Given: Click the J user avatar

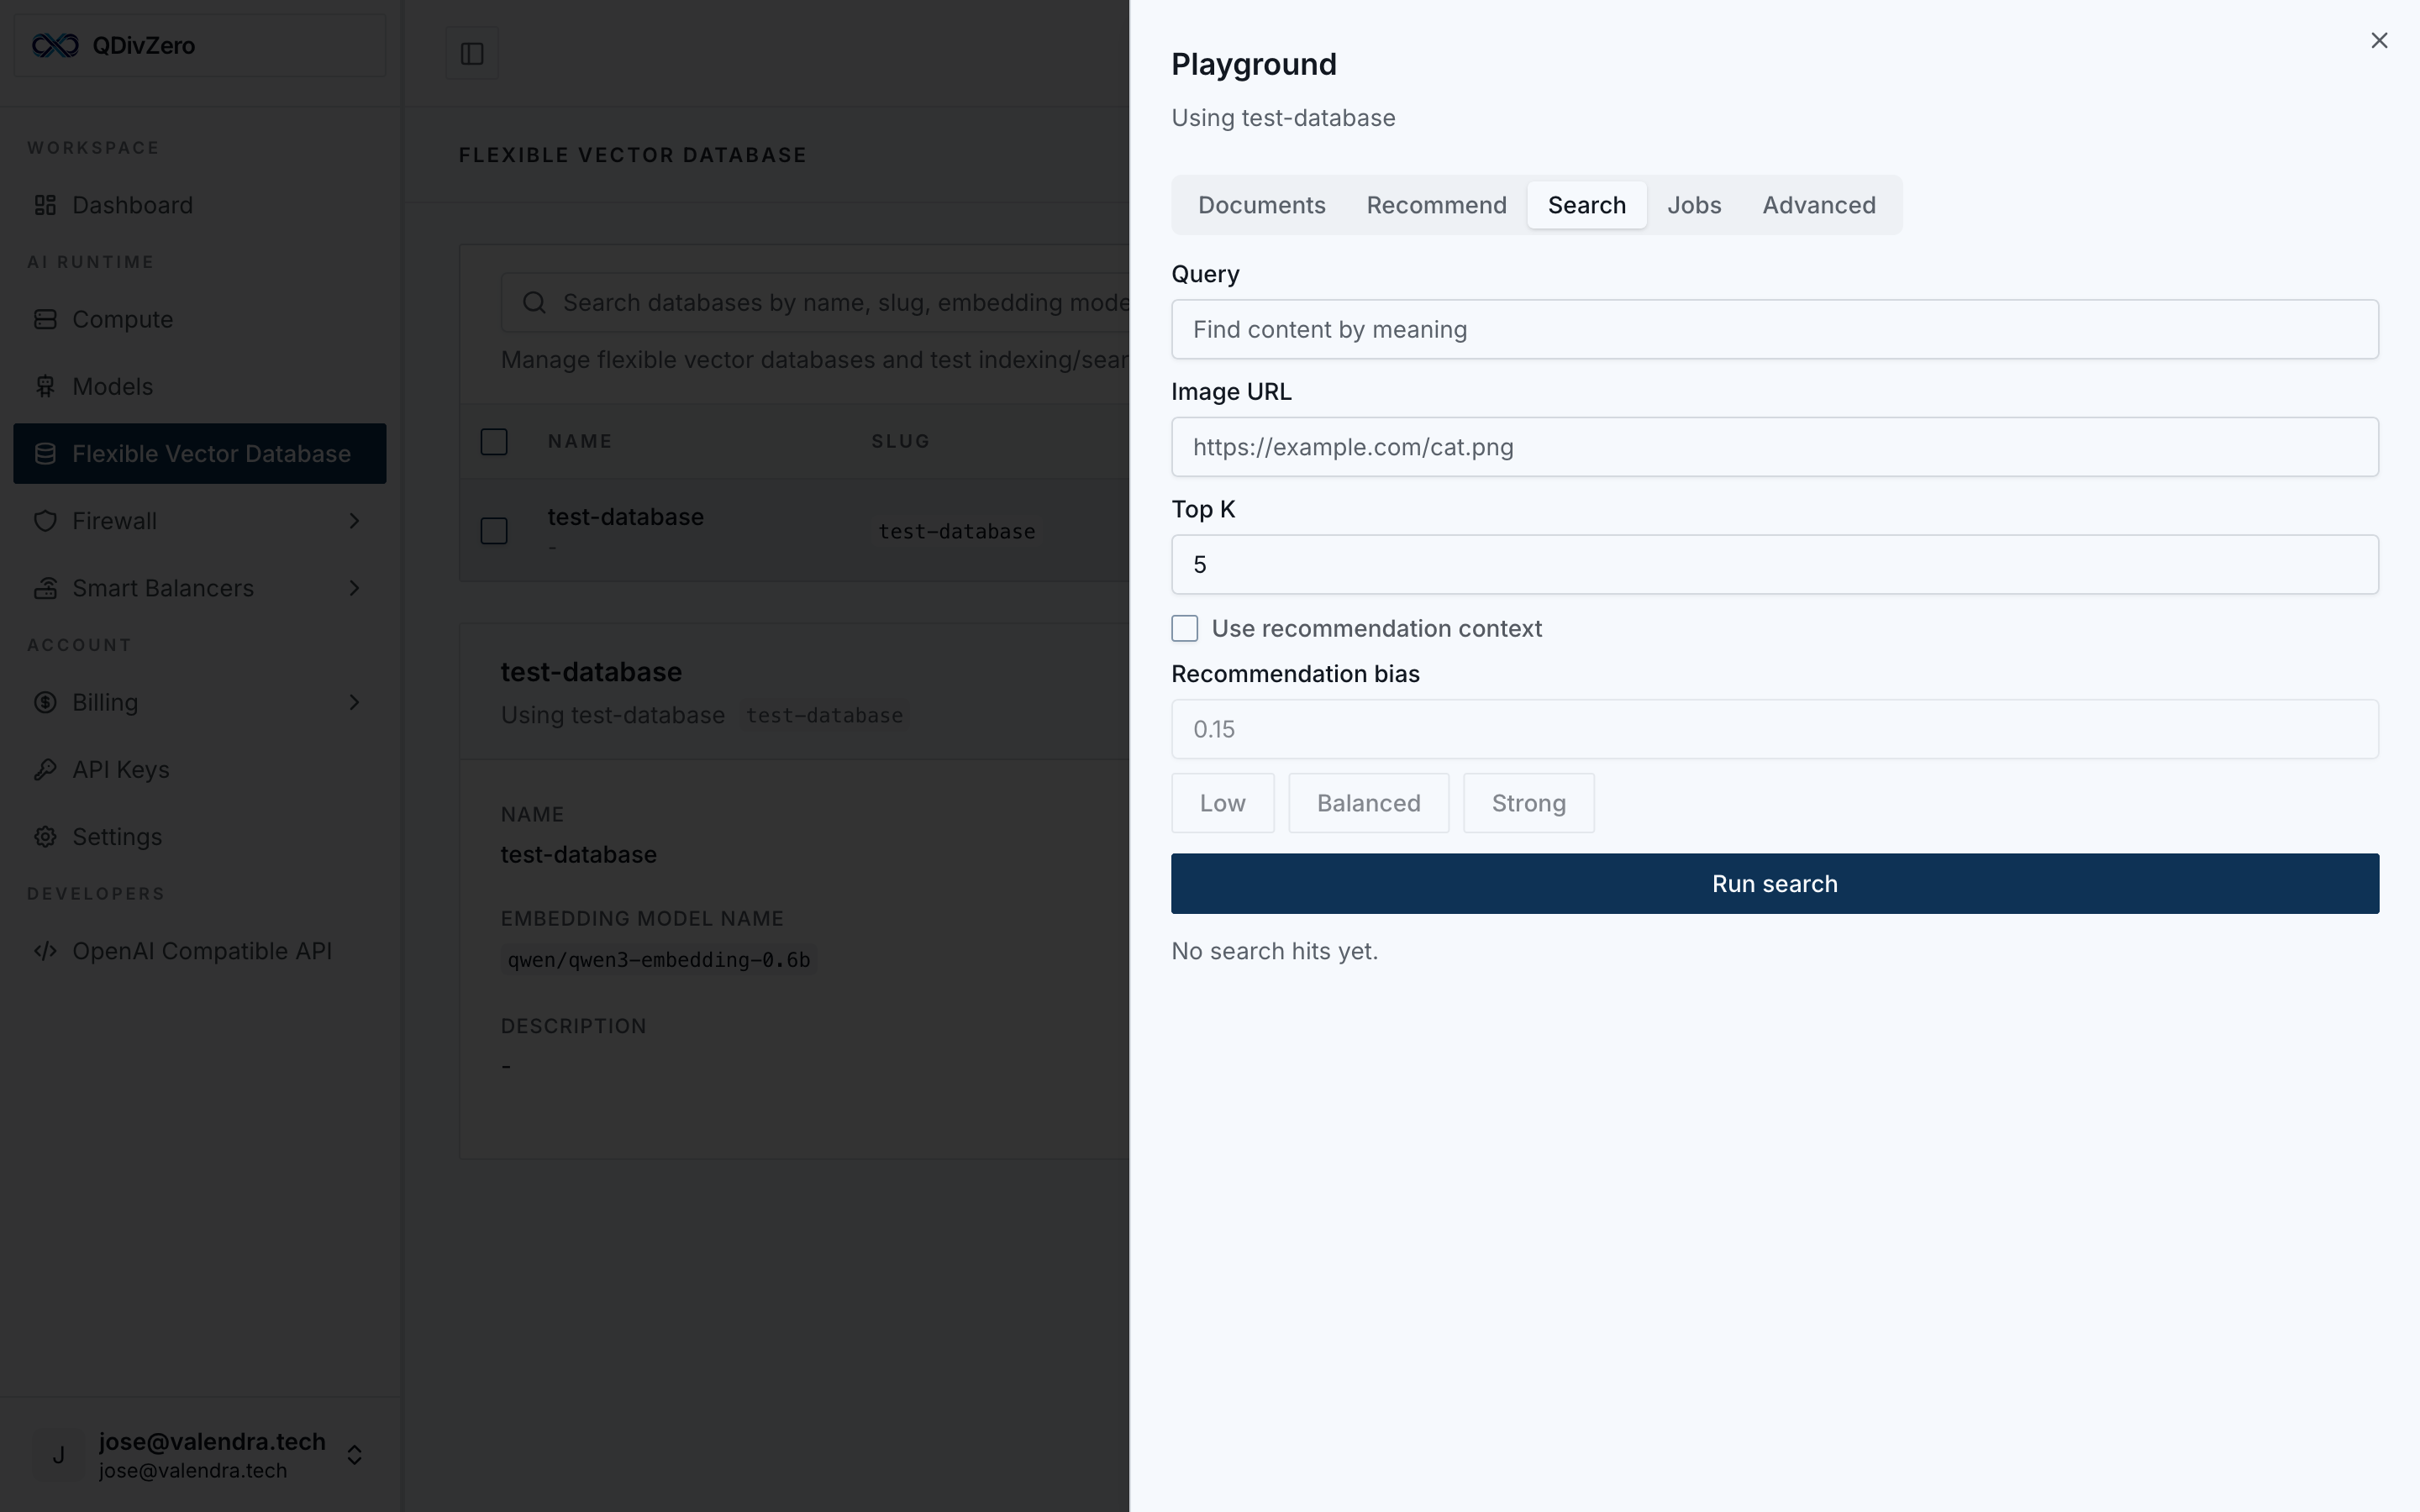Looking at the screenshot, I should pos(59,1455).
